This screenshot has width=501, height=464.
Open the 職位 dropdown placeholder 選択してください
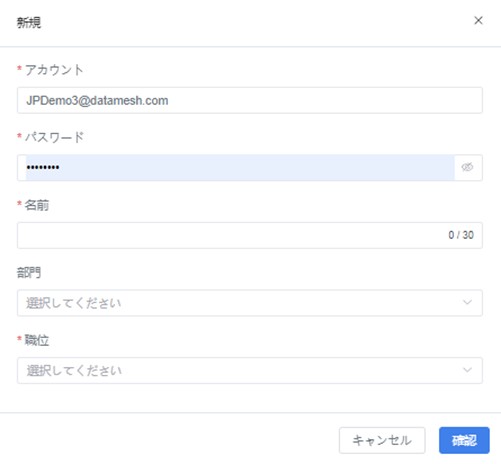(74, 371)
